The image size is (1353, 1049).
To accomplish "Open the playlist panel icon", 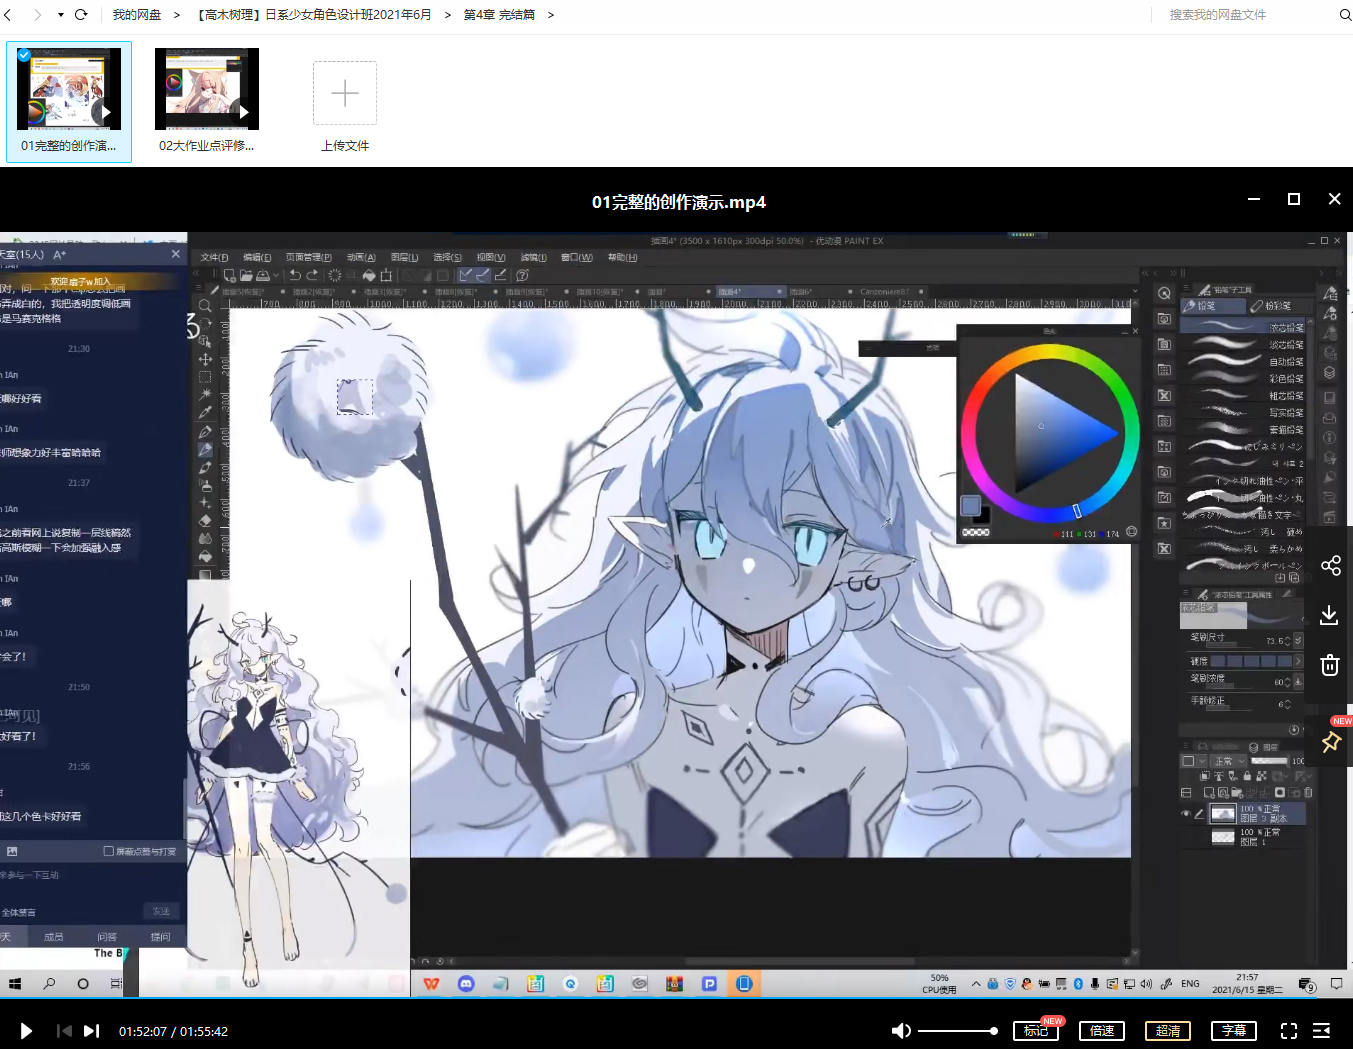I will click(x=1321, y=1031).
